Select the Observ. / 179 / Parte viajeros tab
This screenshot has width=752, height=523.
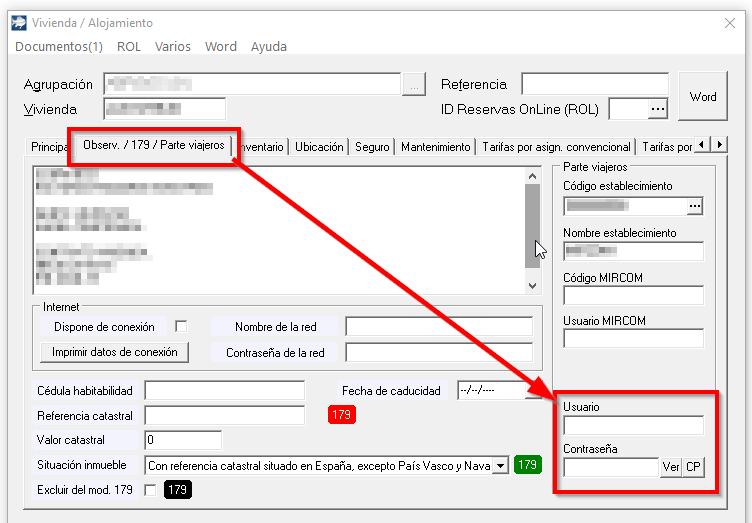pos(153,145)
